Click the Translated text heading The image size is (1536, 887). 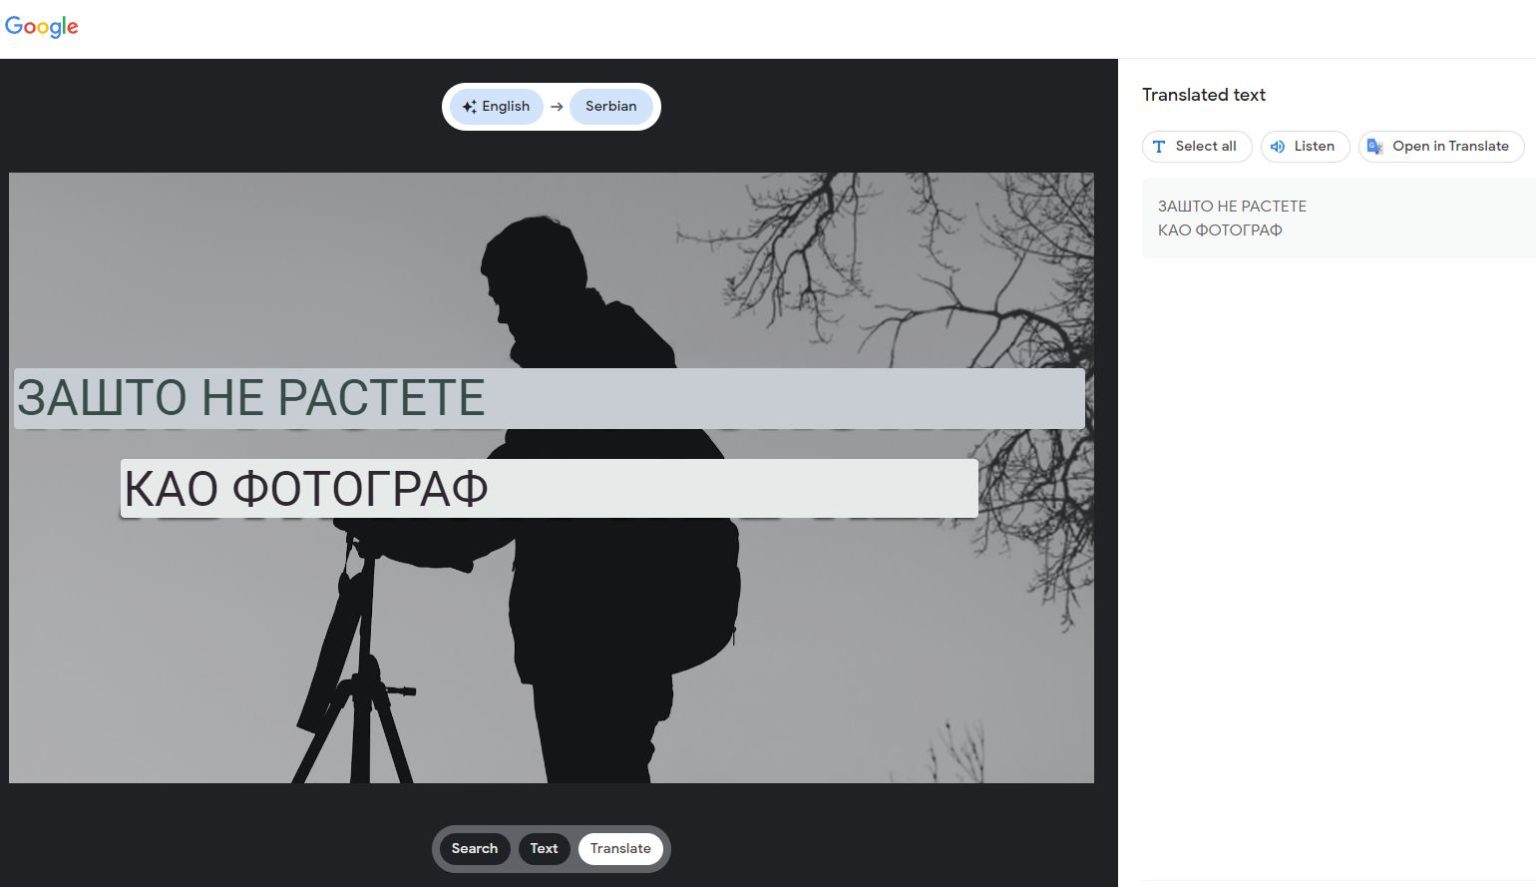click(1203, 95)
